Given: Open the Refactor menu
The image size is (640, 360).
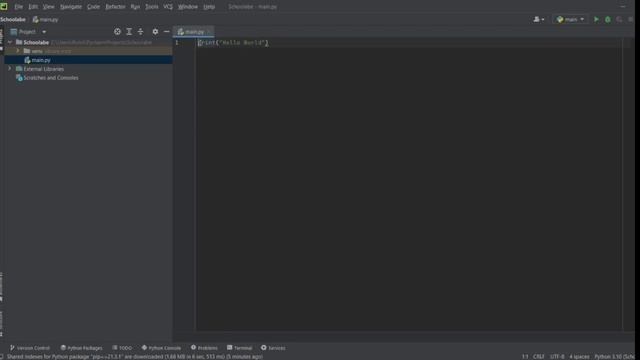Looking at the screenshot, I should 116,7.
